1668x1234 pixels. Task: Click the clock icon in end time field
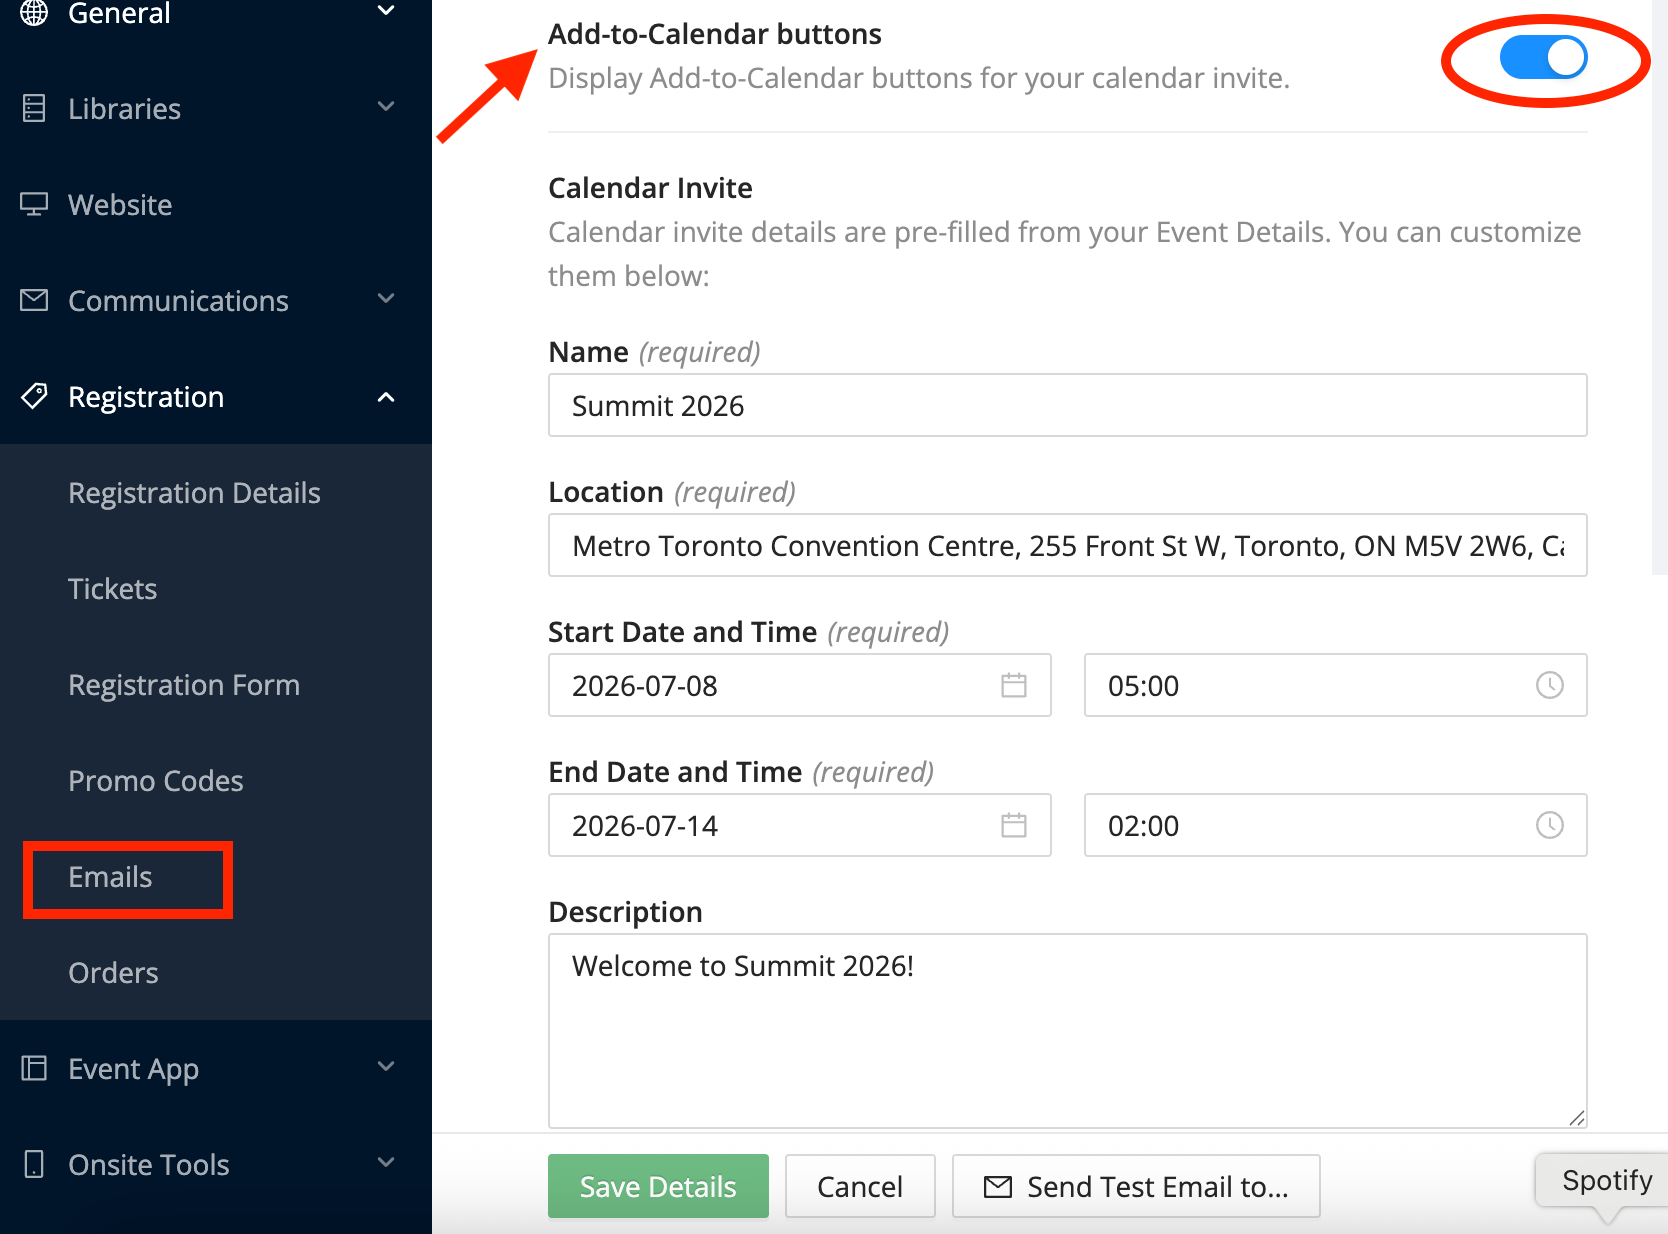point(1549,825)
